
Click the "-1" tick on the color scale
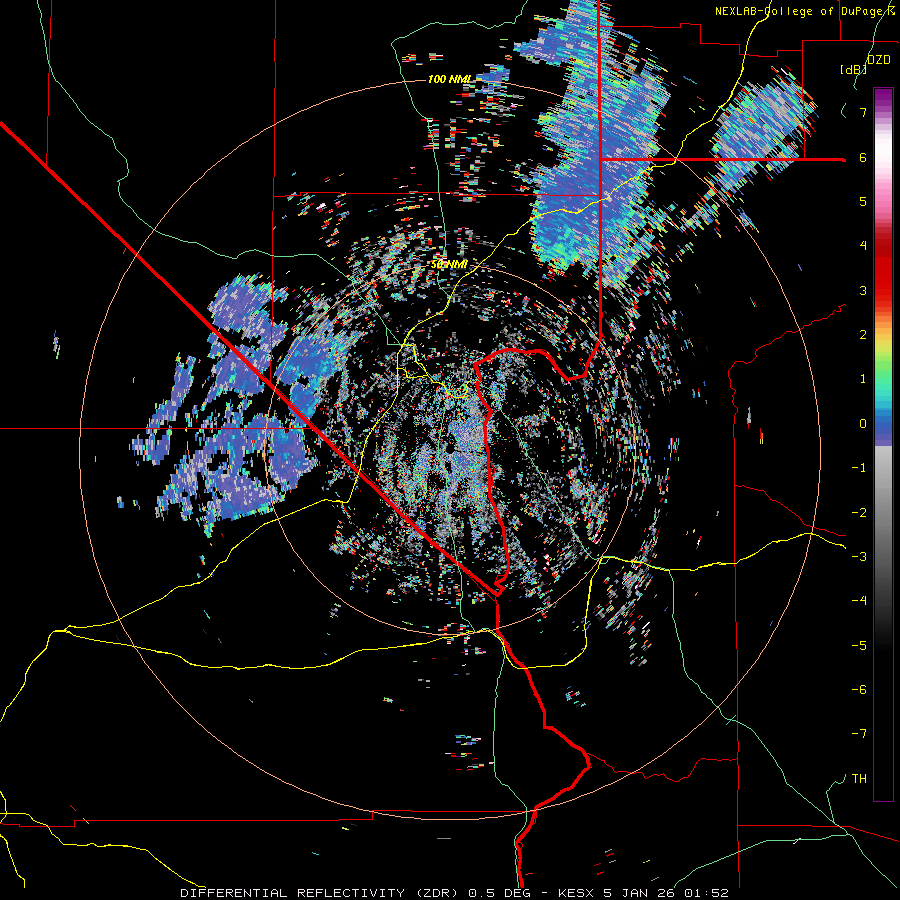(859, 468)
